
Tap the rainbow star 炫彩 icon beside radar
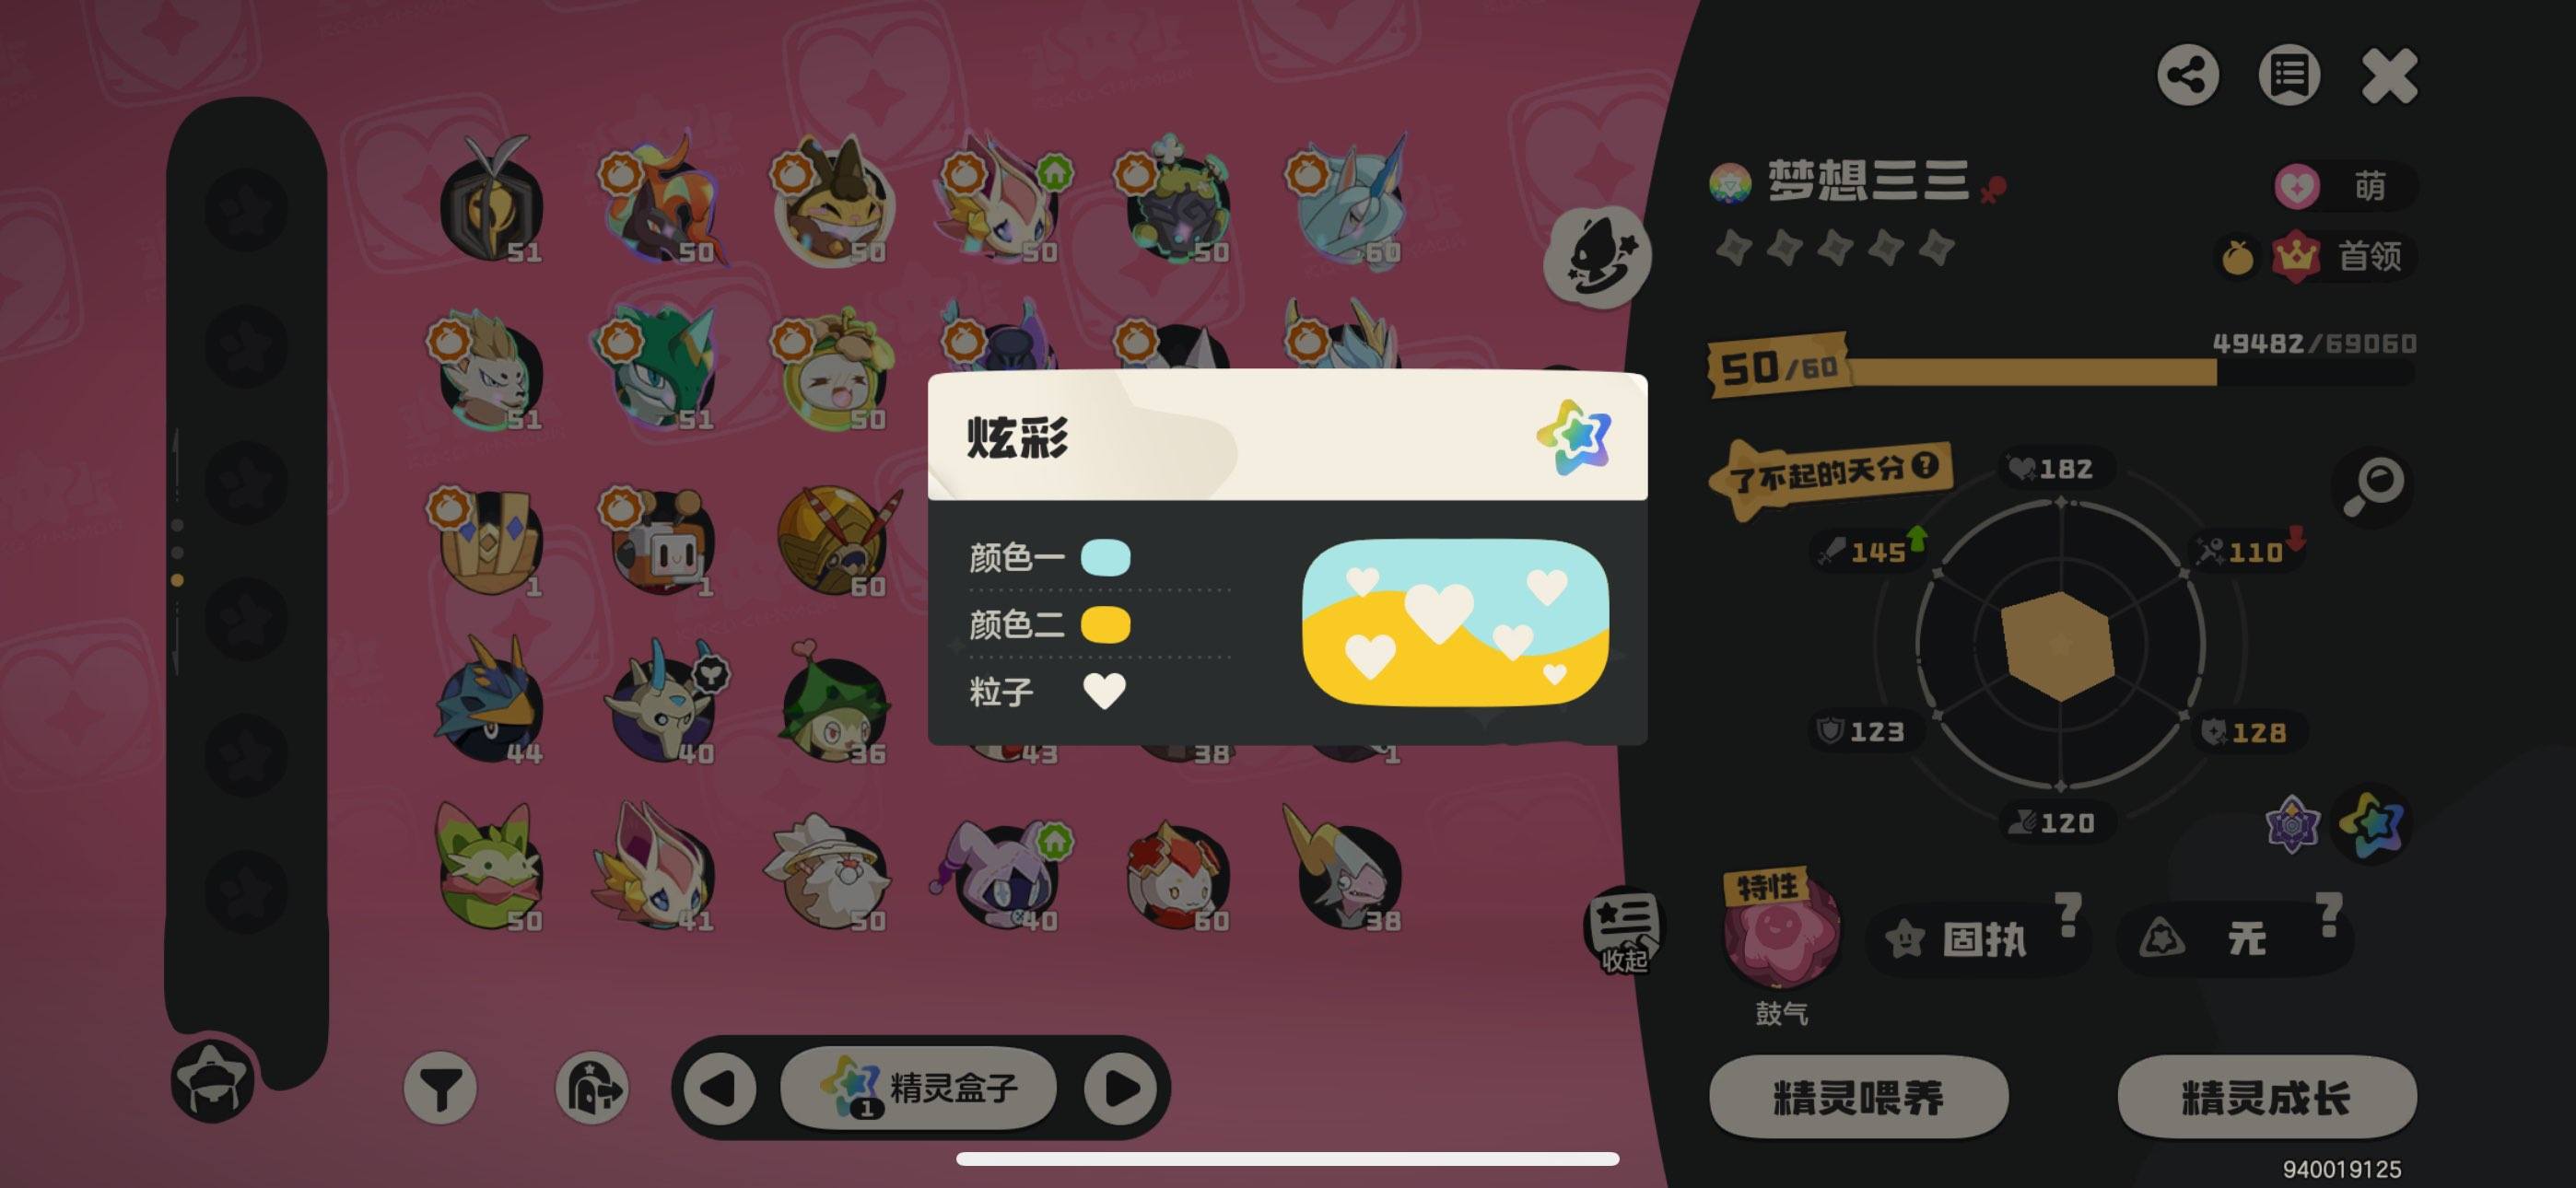2371,825
